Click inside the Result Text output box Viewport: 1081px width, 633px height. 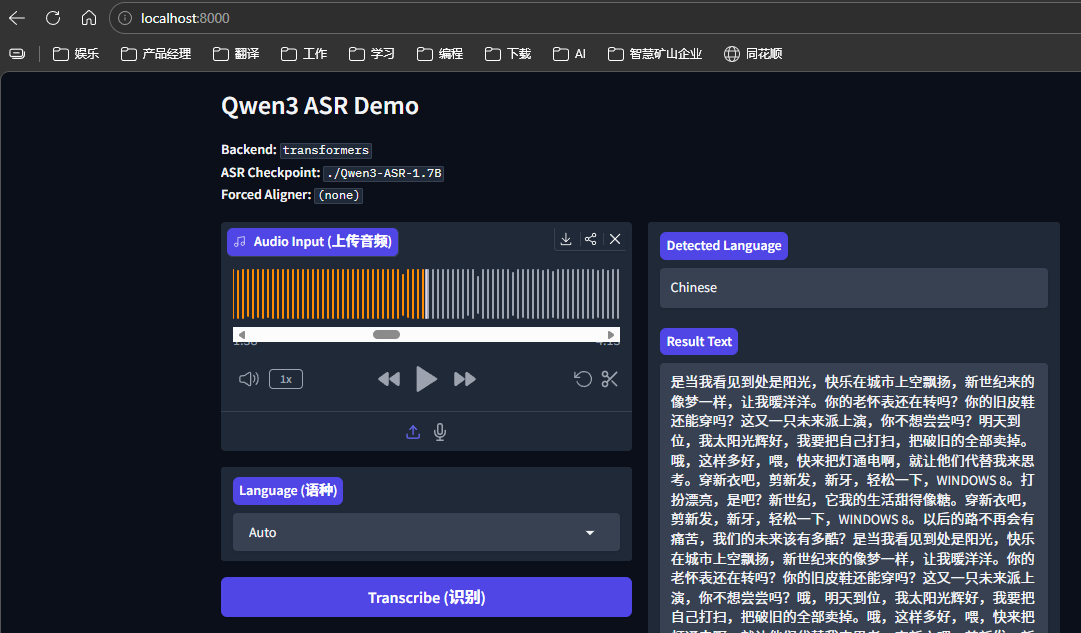pyautogui.click(x=853, y=498)
